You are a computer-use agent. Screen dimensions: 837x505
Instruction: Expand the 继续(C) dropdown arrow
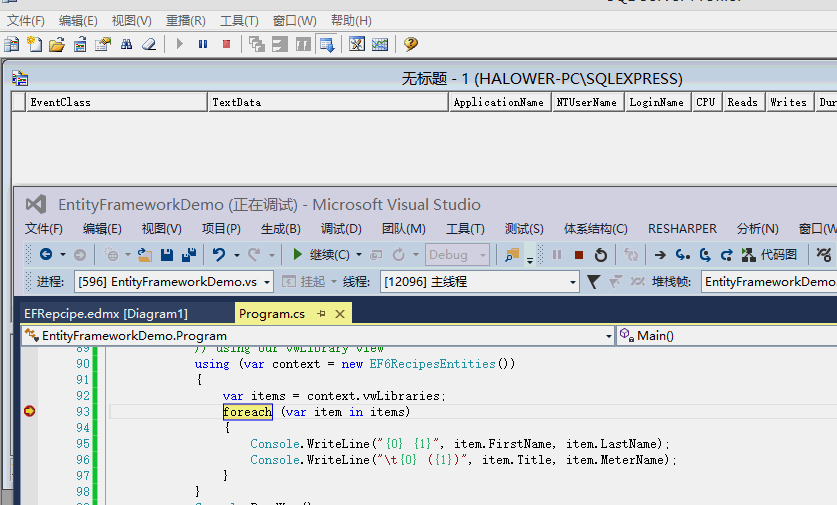(359, 255)
